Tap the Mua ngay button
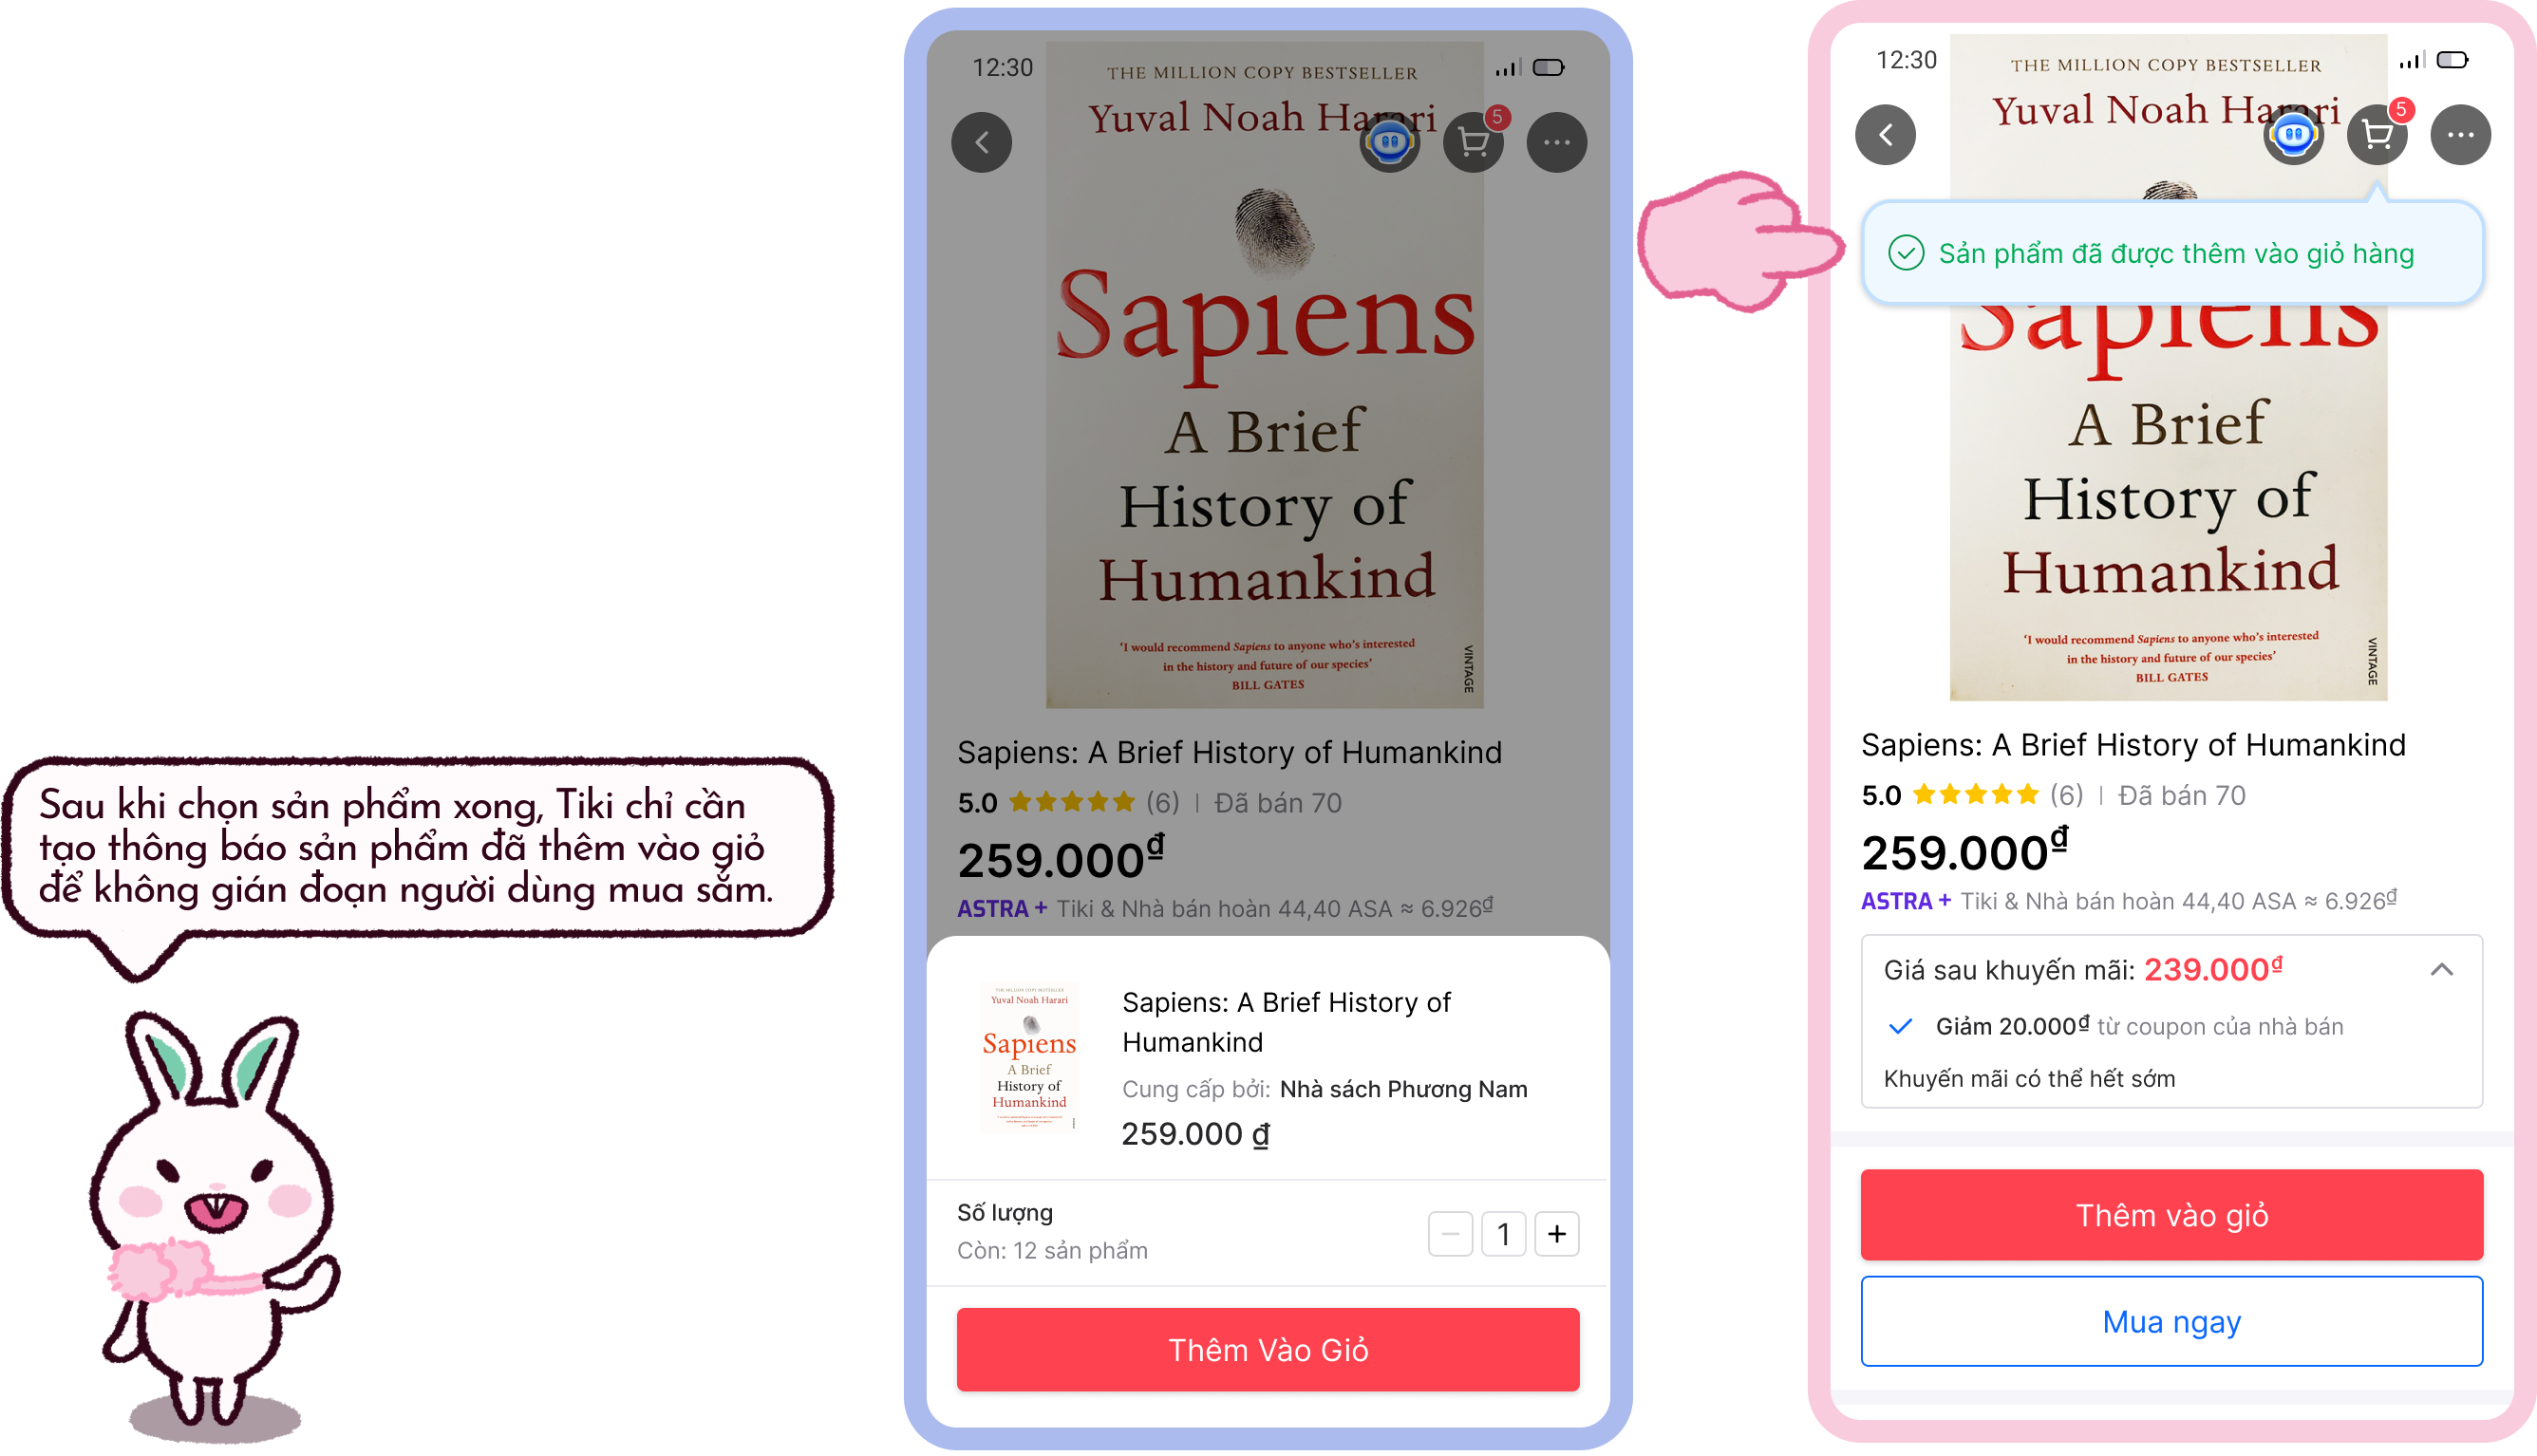The width and height of the screenshot is (2537, 1456). [x=2171, y=1321]
